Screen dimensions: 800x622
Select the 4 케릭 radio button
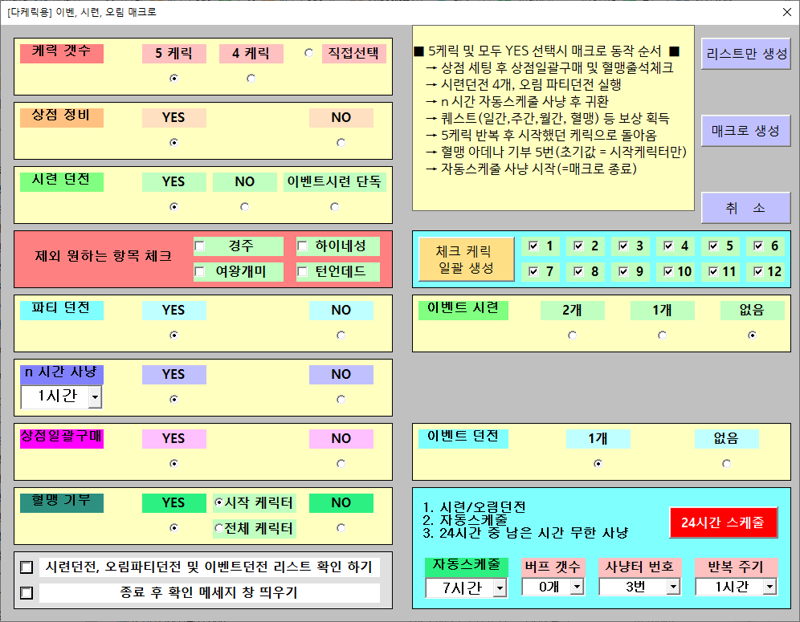pos(251,79)
